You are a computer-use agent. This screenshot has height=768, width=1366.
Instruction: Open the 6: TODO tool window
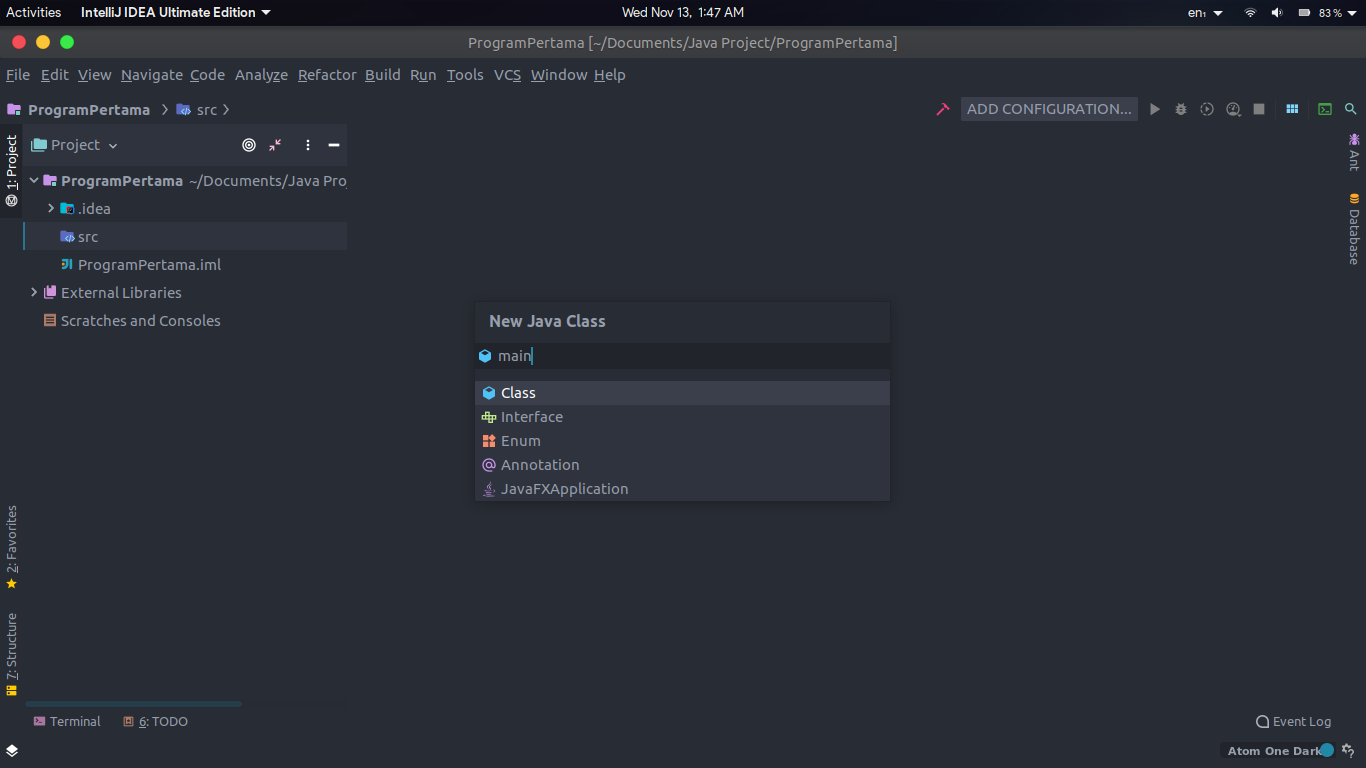[x=155, y=721]
